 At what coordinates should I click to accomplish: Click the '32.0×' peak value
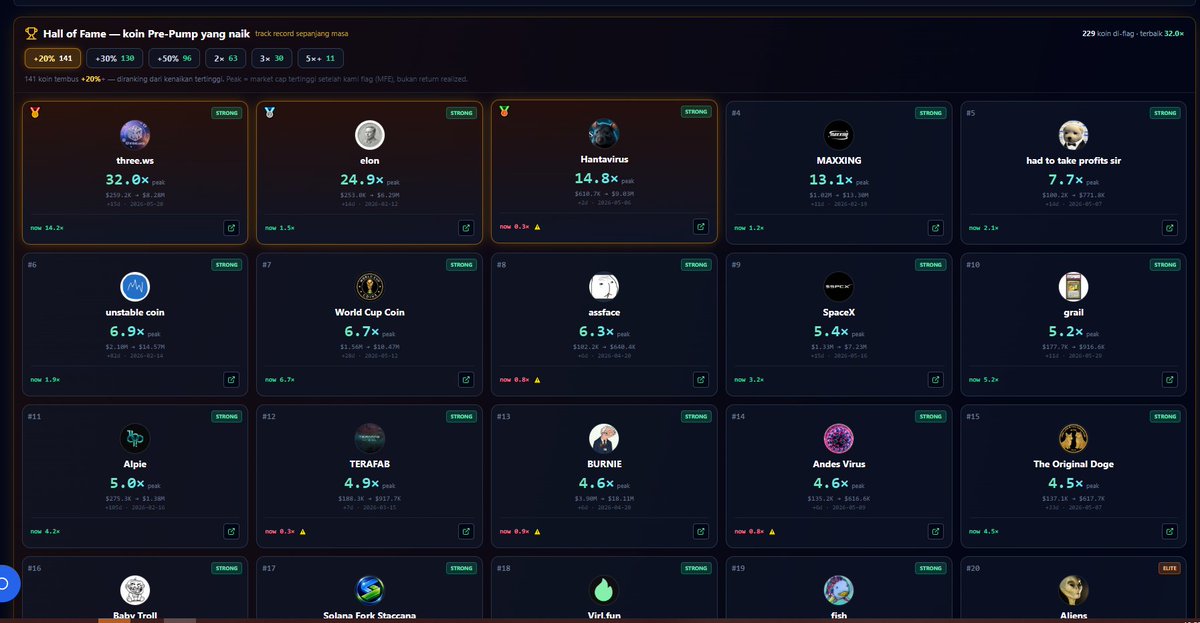(127, 179)
